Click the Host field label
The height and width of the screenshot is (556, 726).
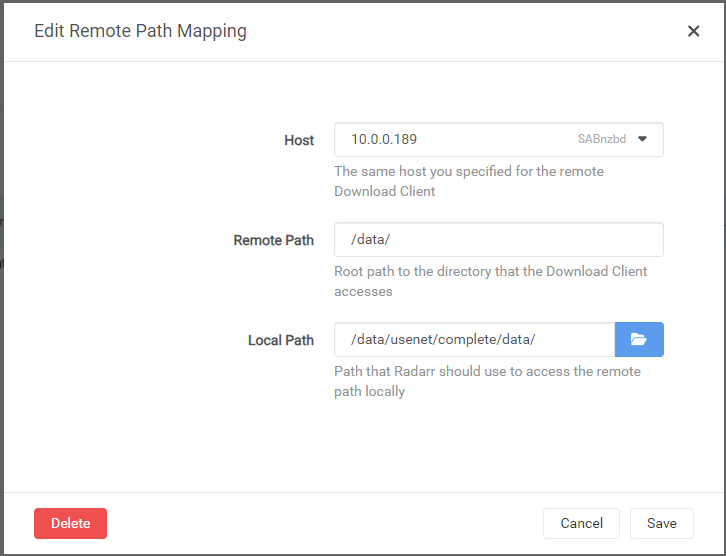pyautogui.click(x=299, y=140)
